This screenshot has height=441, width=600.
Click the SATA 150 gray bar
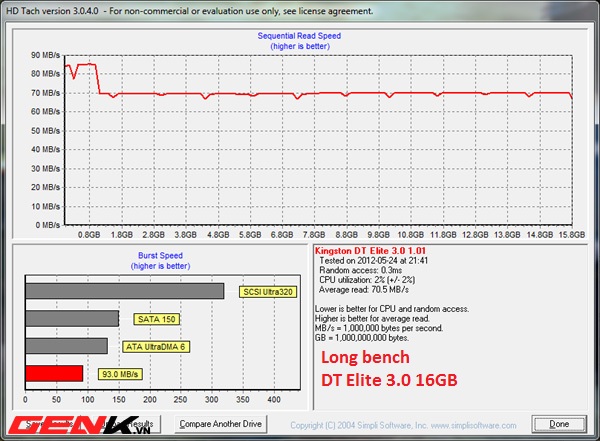coord(72,318)
